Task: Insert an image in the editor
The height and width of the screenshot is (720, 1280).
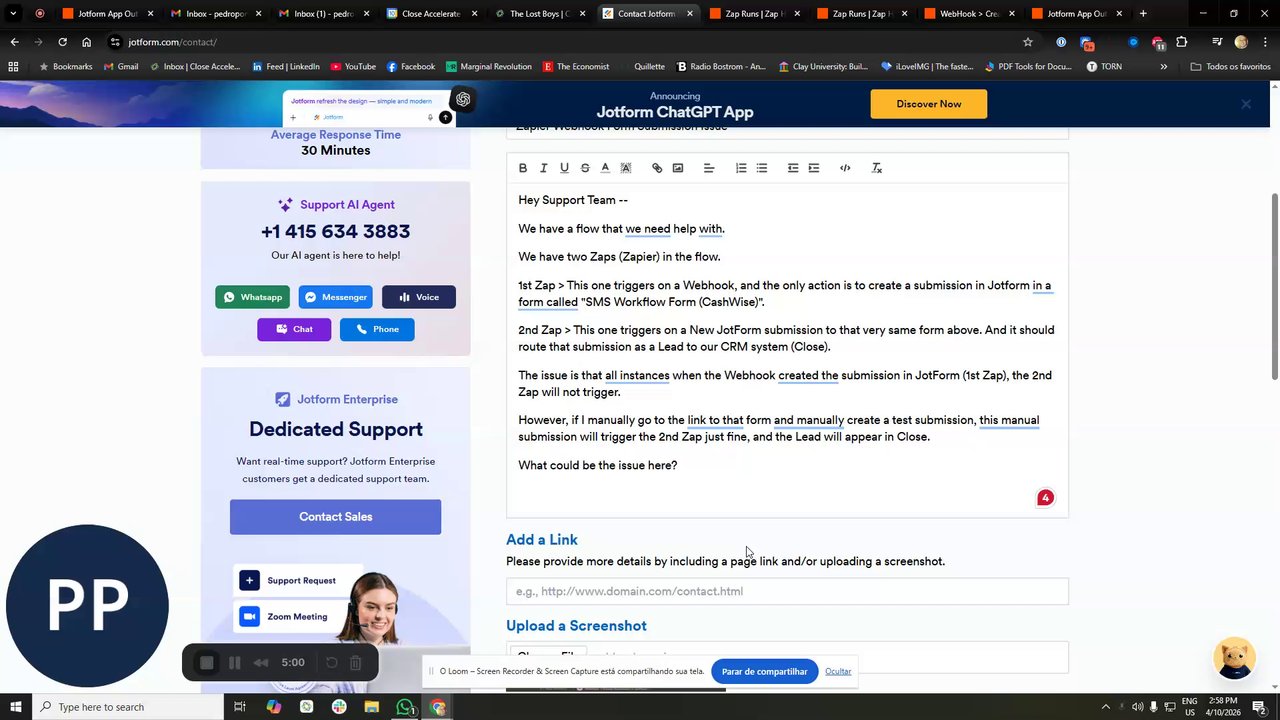Action: pyautogui.click(x=678, y=168)
